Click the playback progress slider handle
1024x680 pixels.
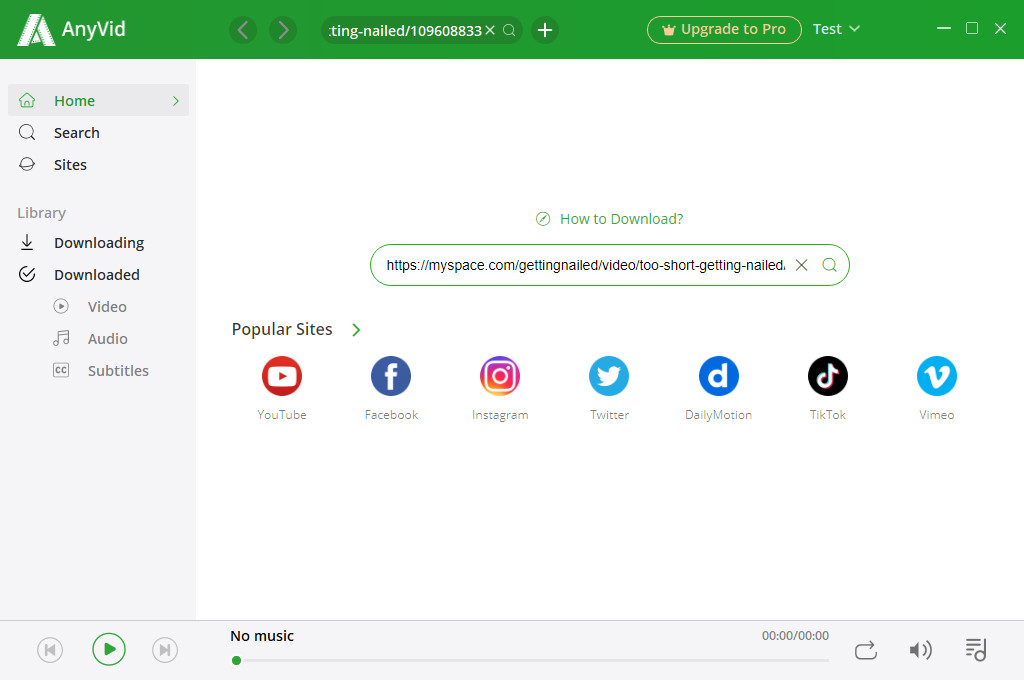(x=236, y=660)
